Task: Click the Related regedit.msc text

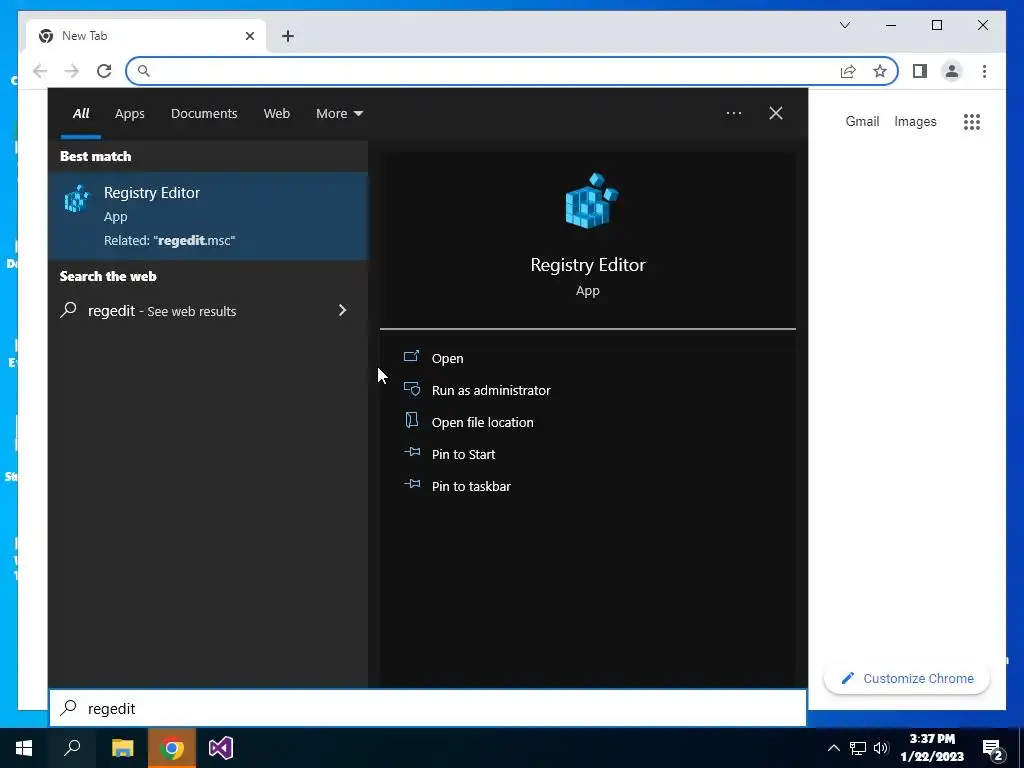Action: click(x=169, y=240)
